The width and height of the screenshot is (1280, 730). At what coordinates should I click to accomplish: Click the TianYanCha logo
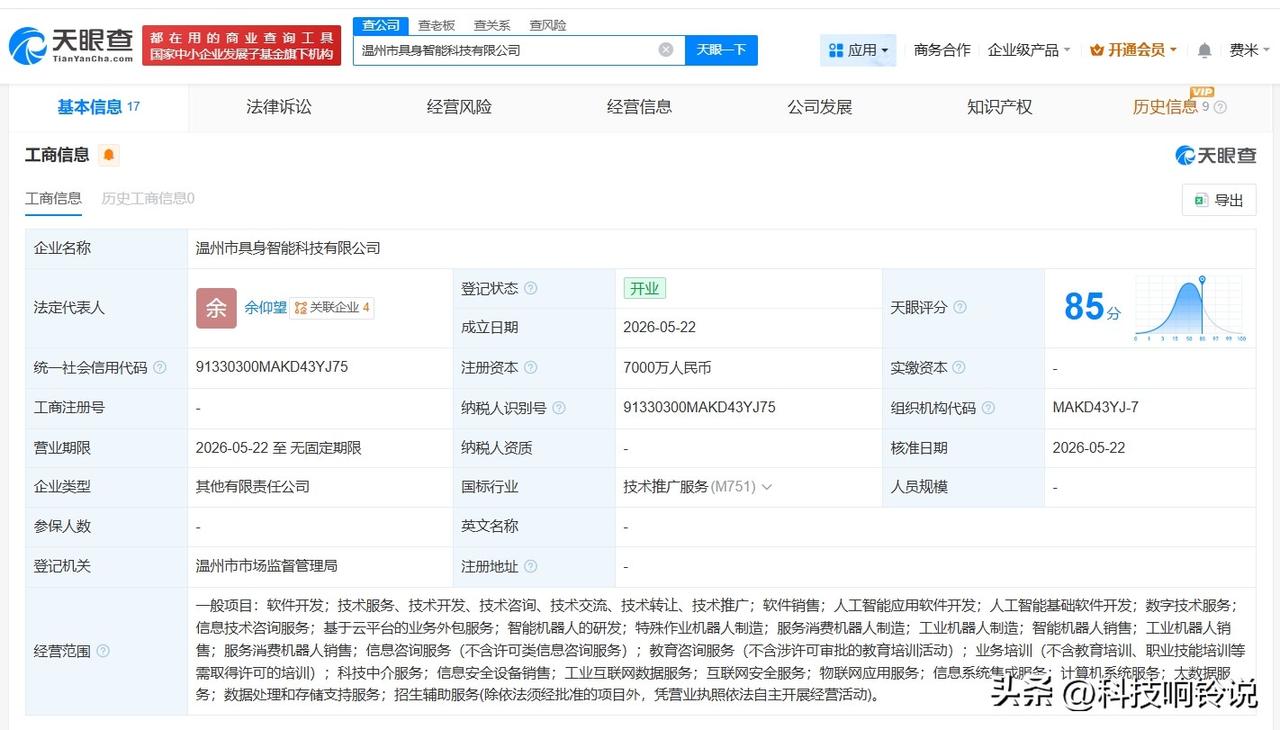point(70,45)
